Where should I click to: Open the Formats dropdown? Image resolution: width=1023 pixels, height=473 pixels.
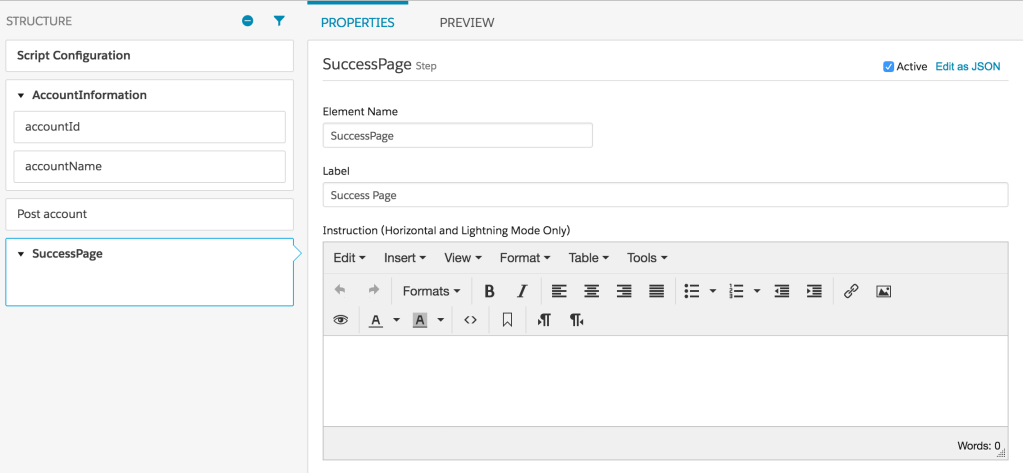click(431, 291)
